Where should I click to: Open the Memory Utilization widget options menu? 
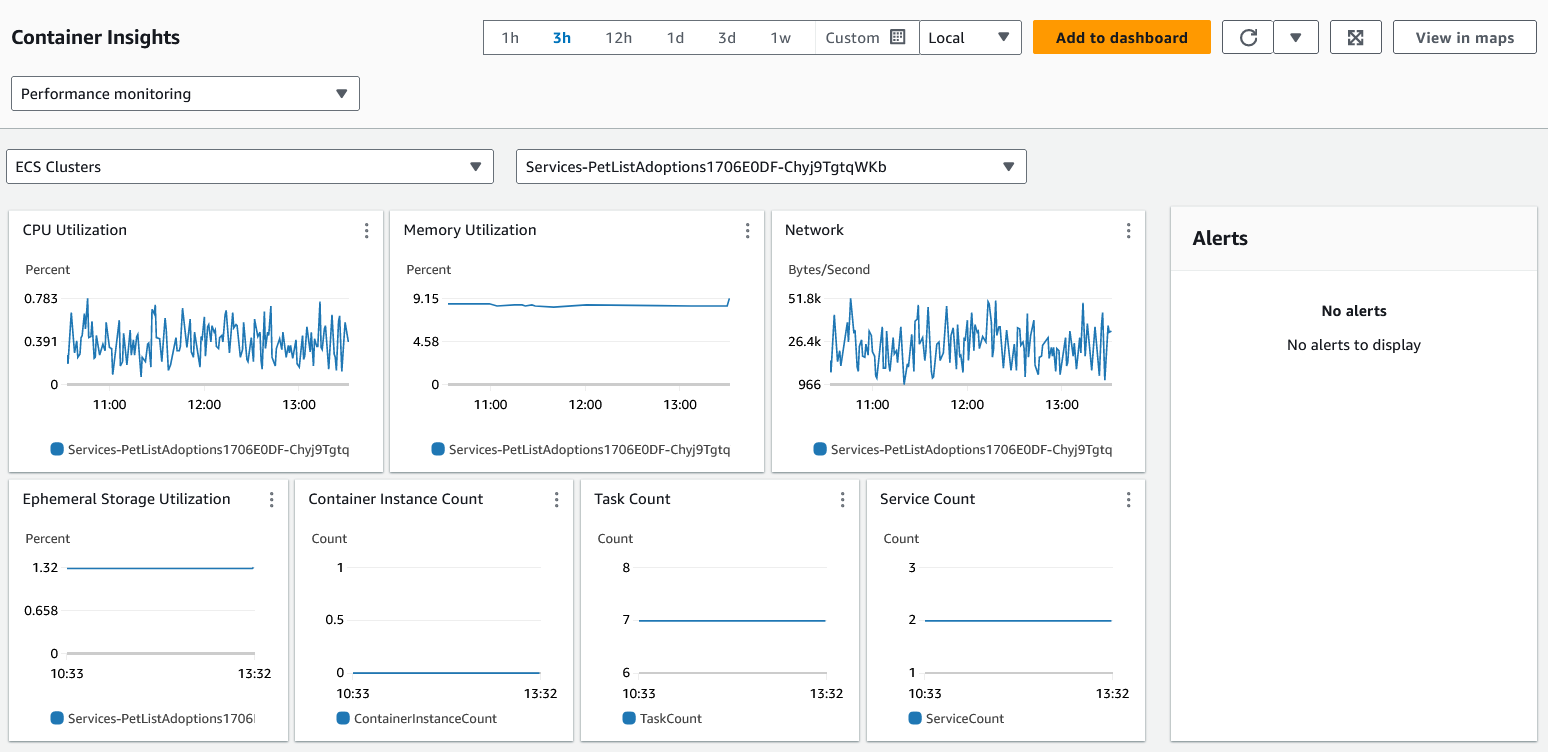click(747, 230)
